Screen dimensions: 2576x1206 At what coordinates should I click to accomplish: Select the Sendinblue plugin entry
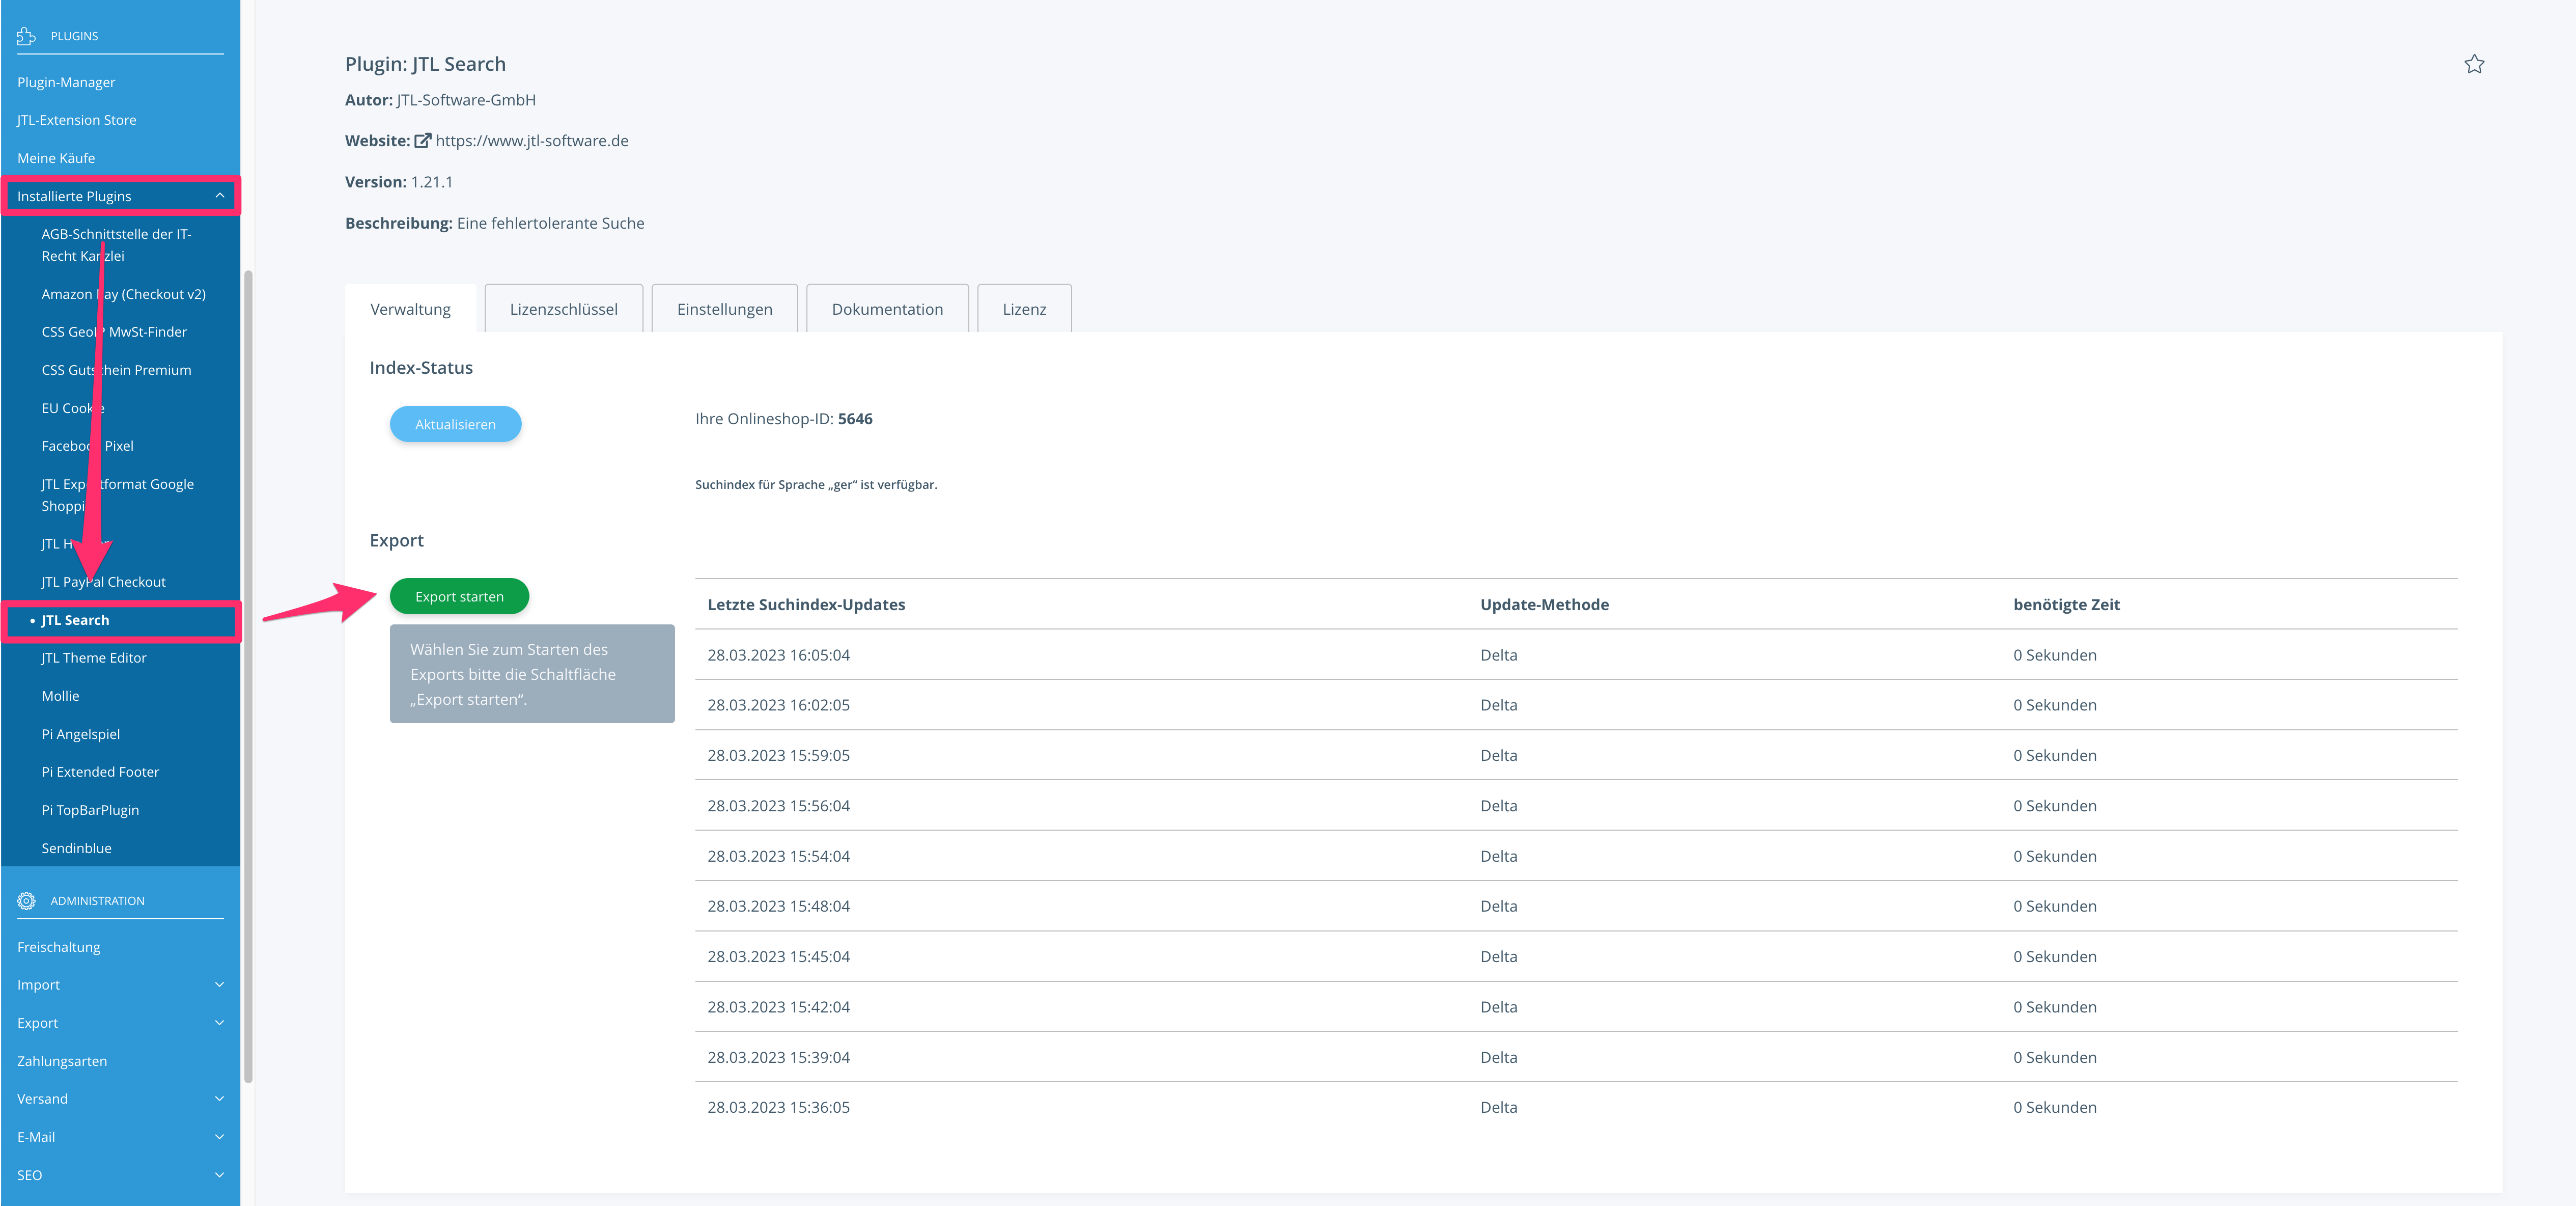pyautogui.click(x=76, y=848)
